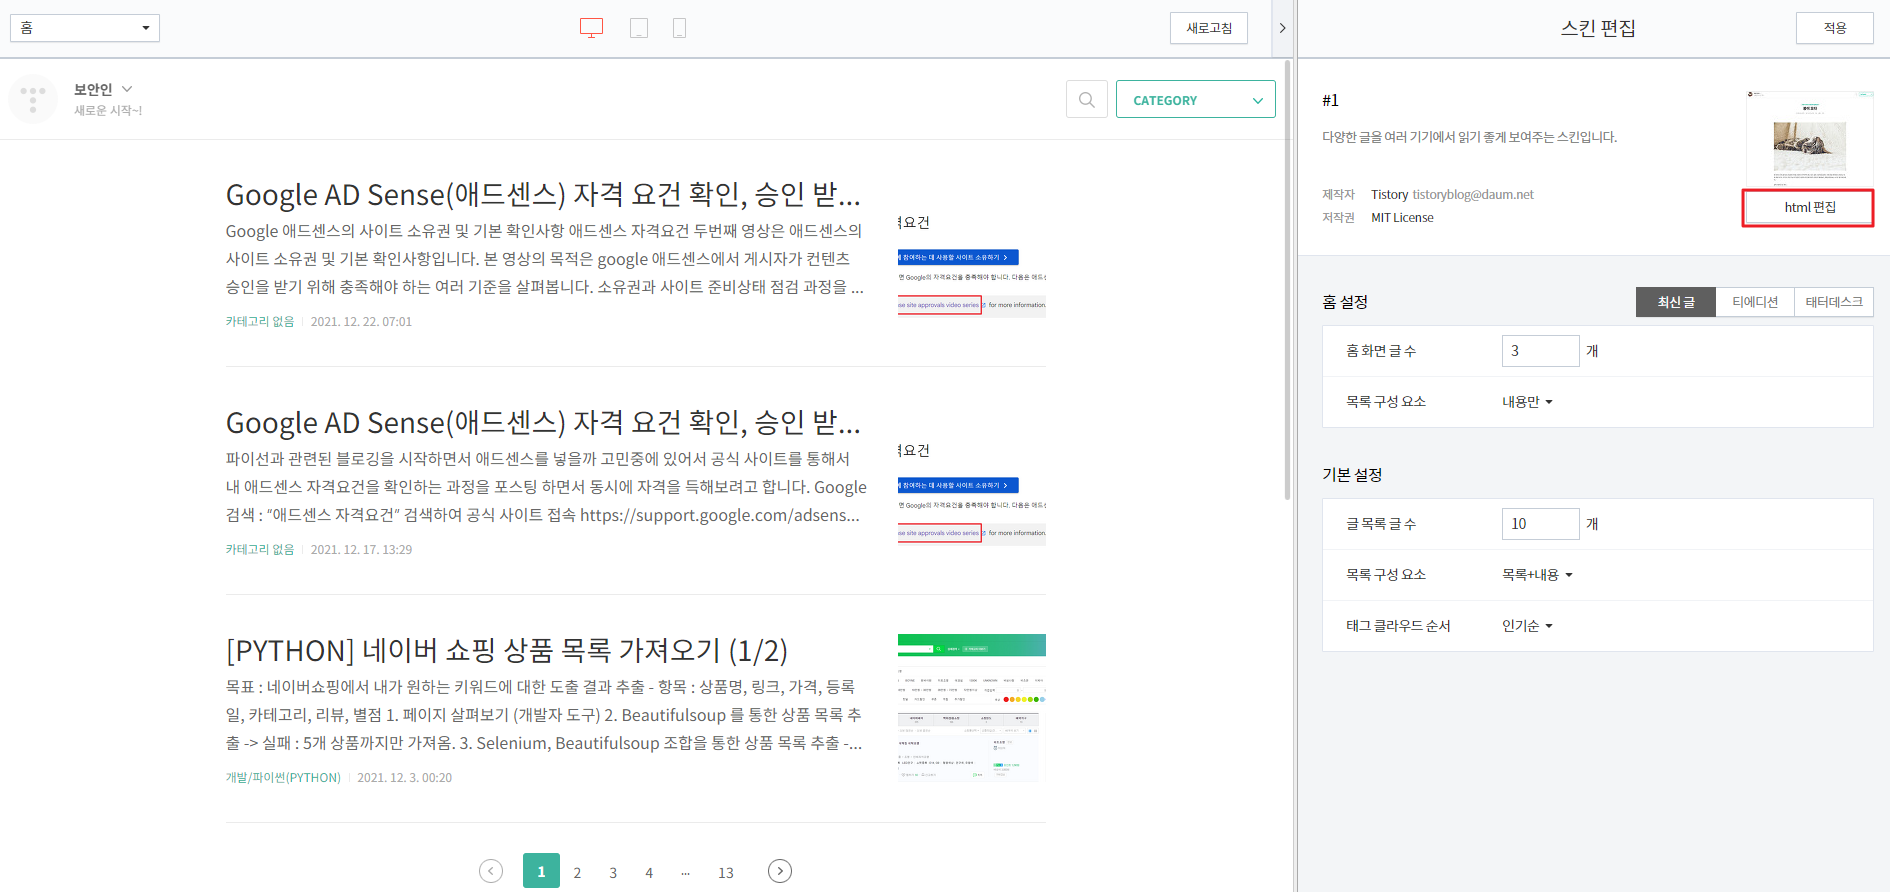This screenshot has width=1890, height=892.
Task: Select the 태터데스크 home setting tab
Action: pyautogui.click(x=1834, y=302)
